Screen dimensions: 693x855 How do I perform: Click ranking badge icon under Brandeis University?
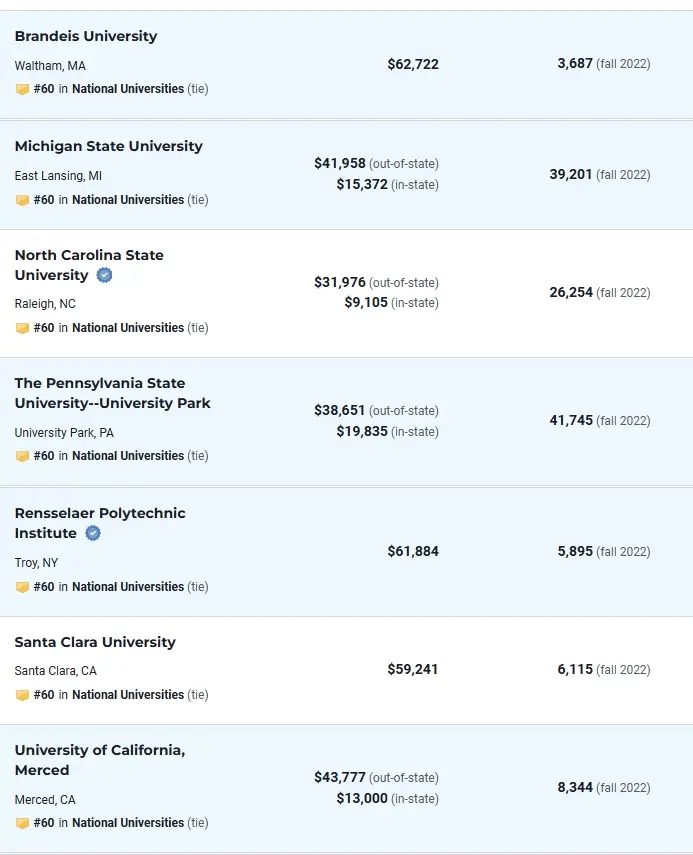pyautogui.click(x=22, y=89)
